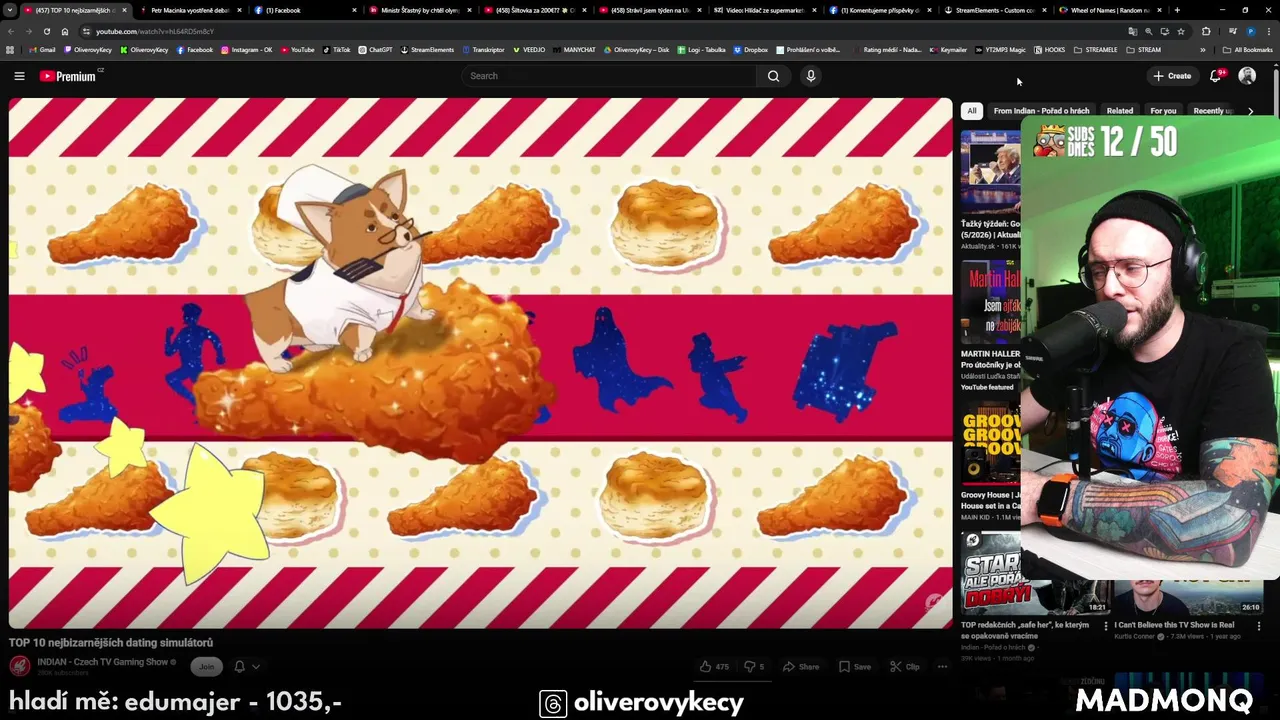Select the Related filter chip

tap(1120, 111)
